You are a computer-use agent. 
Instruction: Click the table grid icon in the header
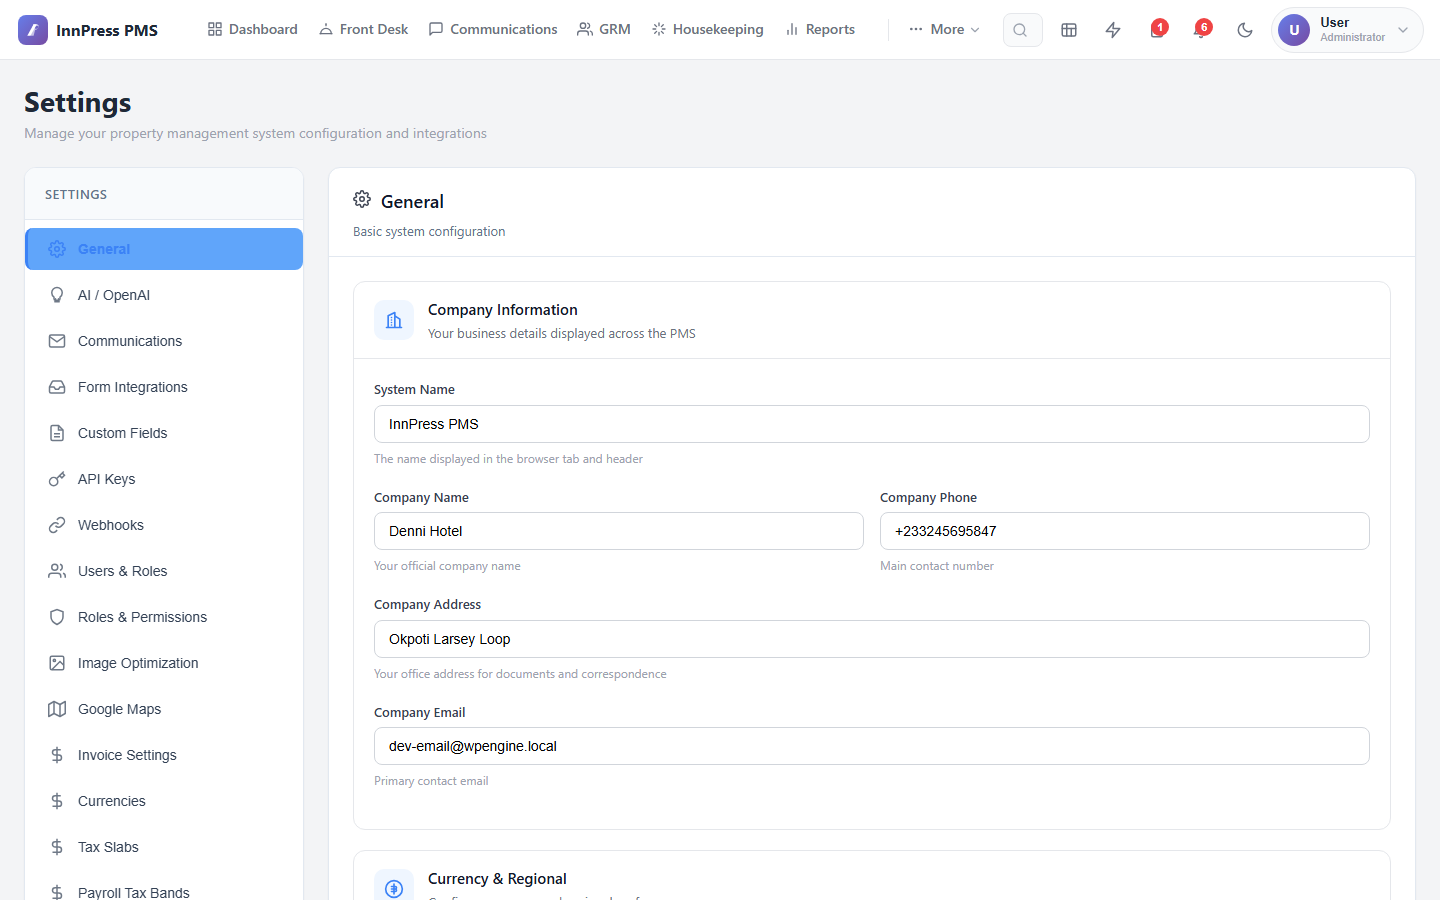[1069, 30]
